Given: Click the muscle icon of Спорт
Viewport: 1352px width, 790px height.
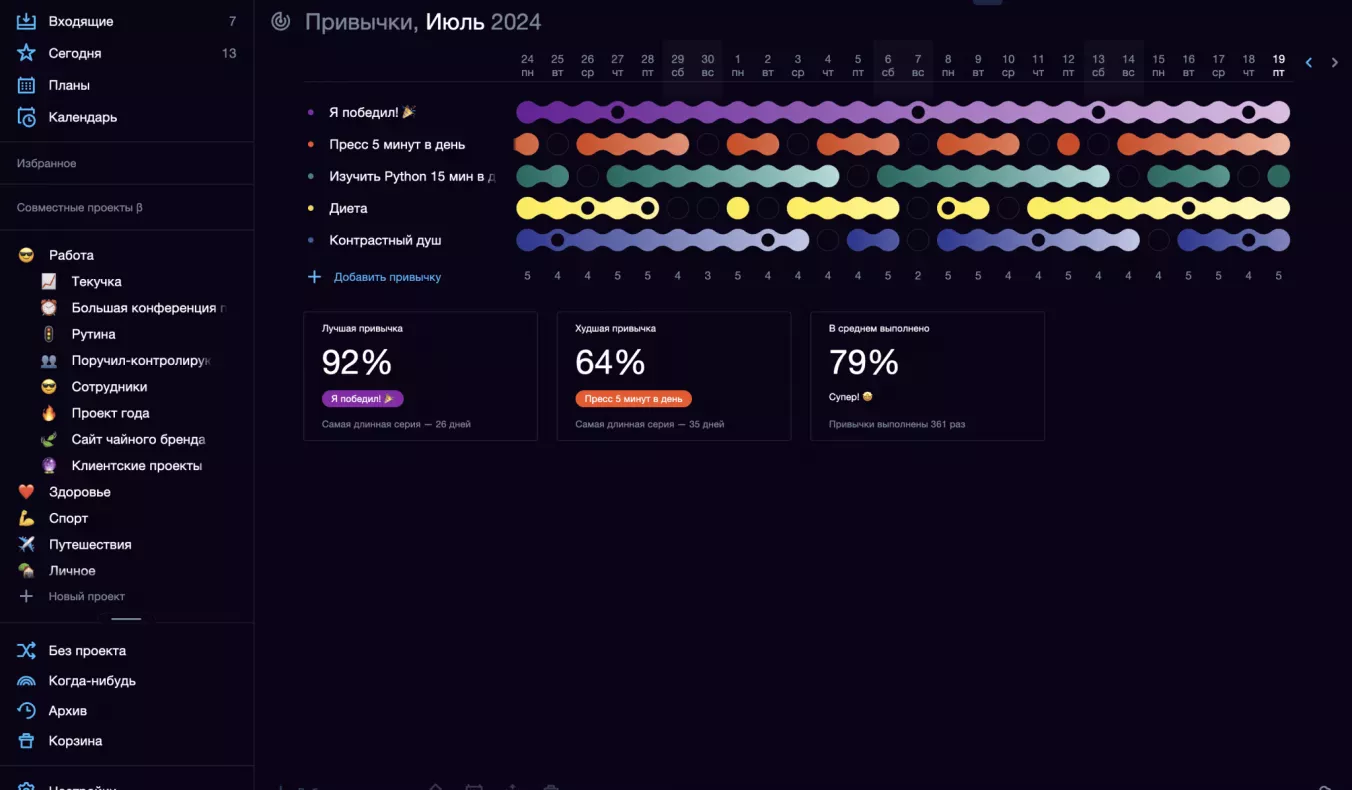Looking at the screenshot, I should pyautogui.click(x=27, y=518).
